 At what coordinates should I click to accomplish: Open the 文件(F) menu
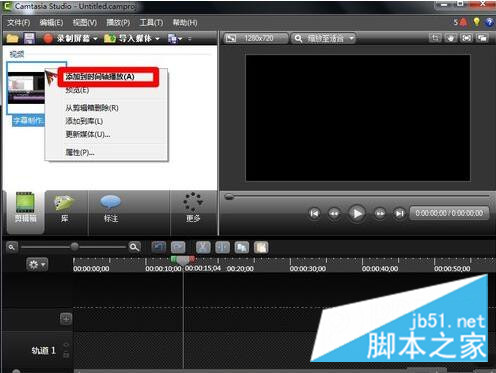19,23
